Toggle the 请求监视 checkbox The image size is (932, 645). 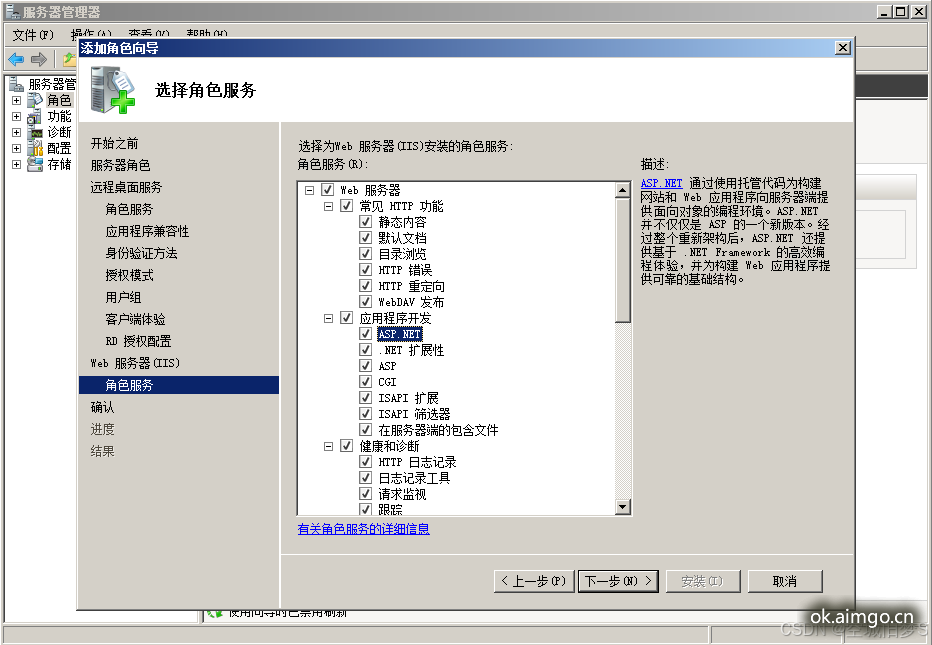coord(366,494)
